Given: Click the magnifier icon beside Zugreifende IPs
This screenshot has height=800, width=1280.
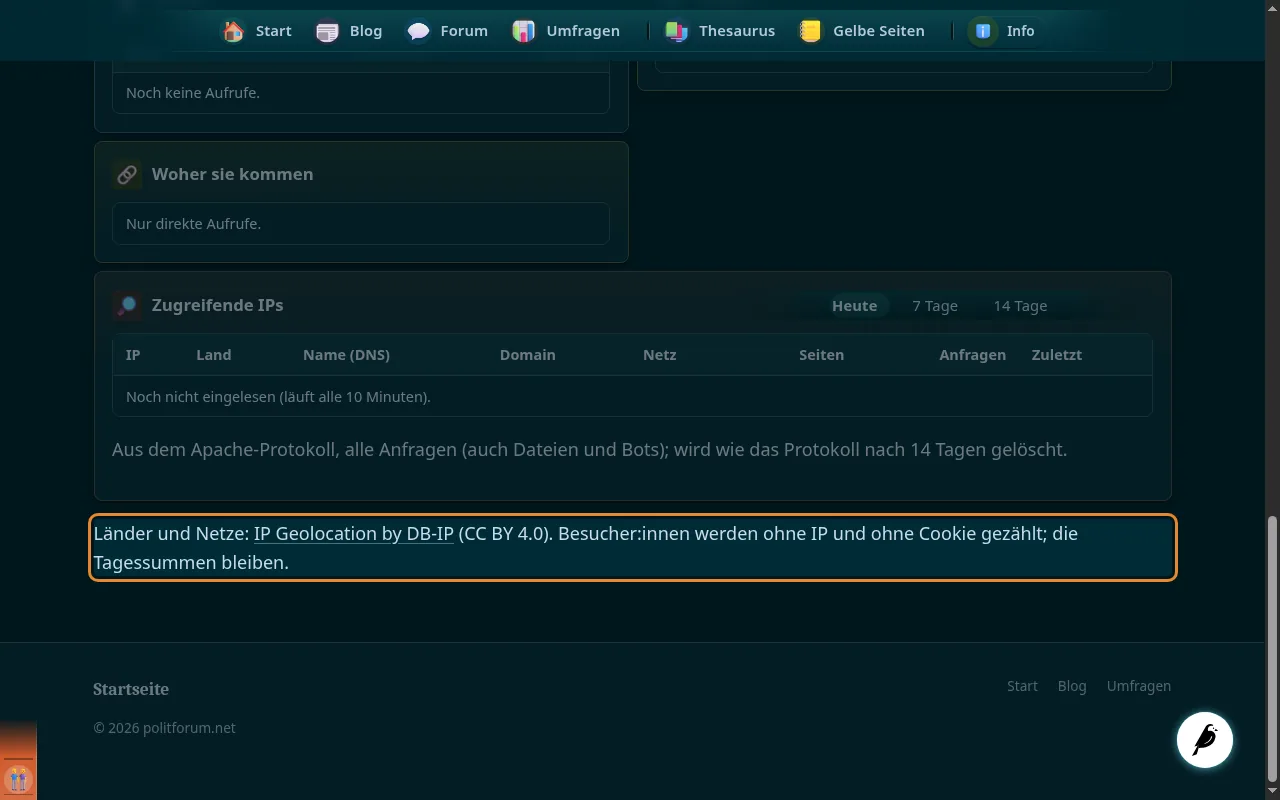Looking at the screenshot, I should [x=127, y=305].
